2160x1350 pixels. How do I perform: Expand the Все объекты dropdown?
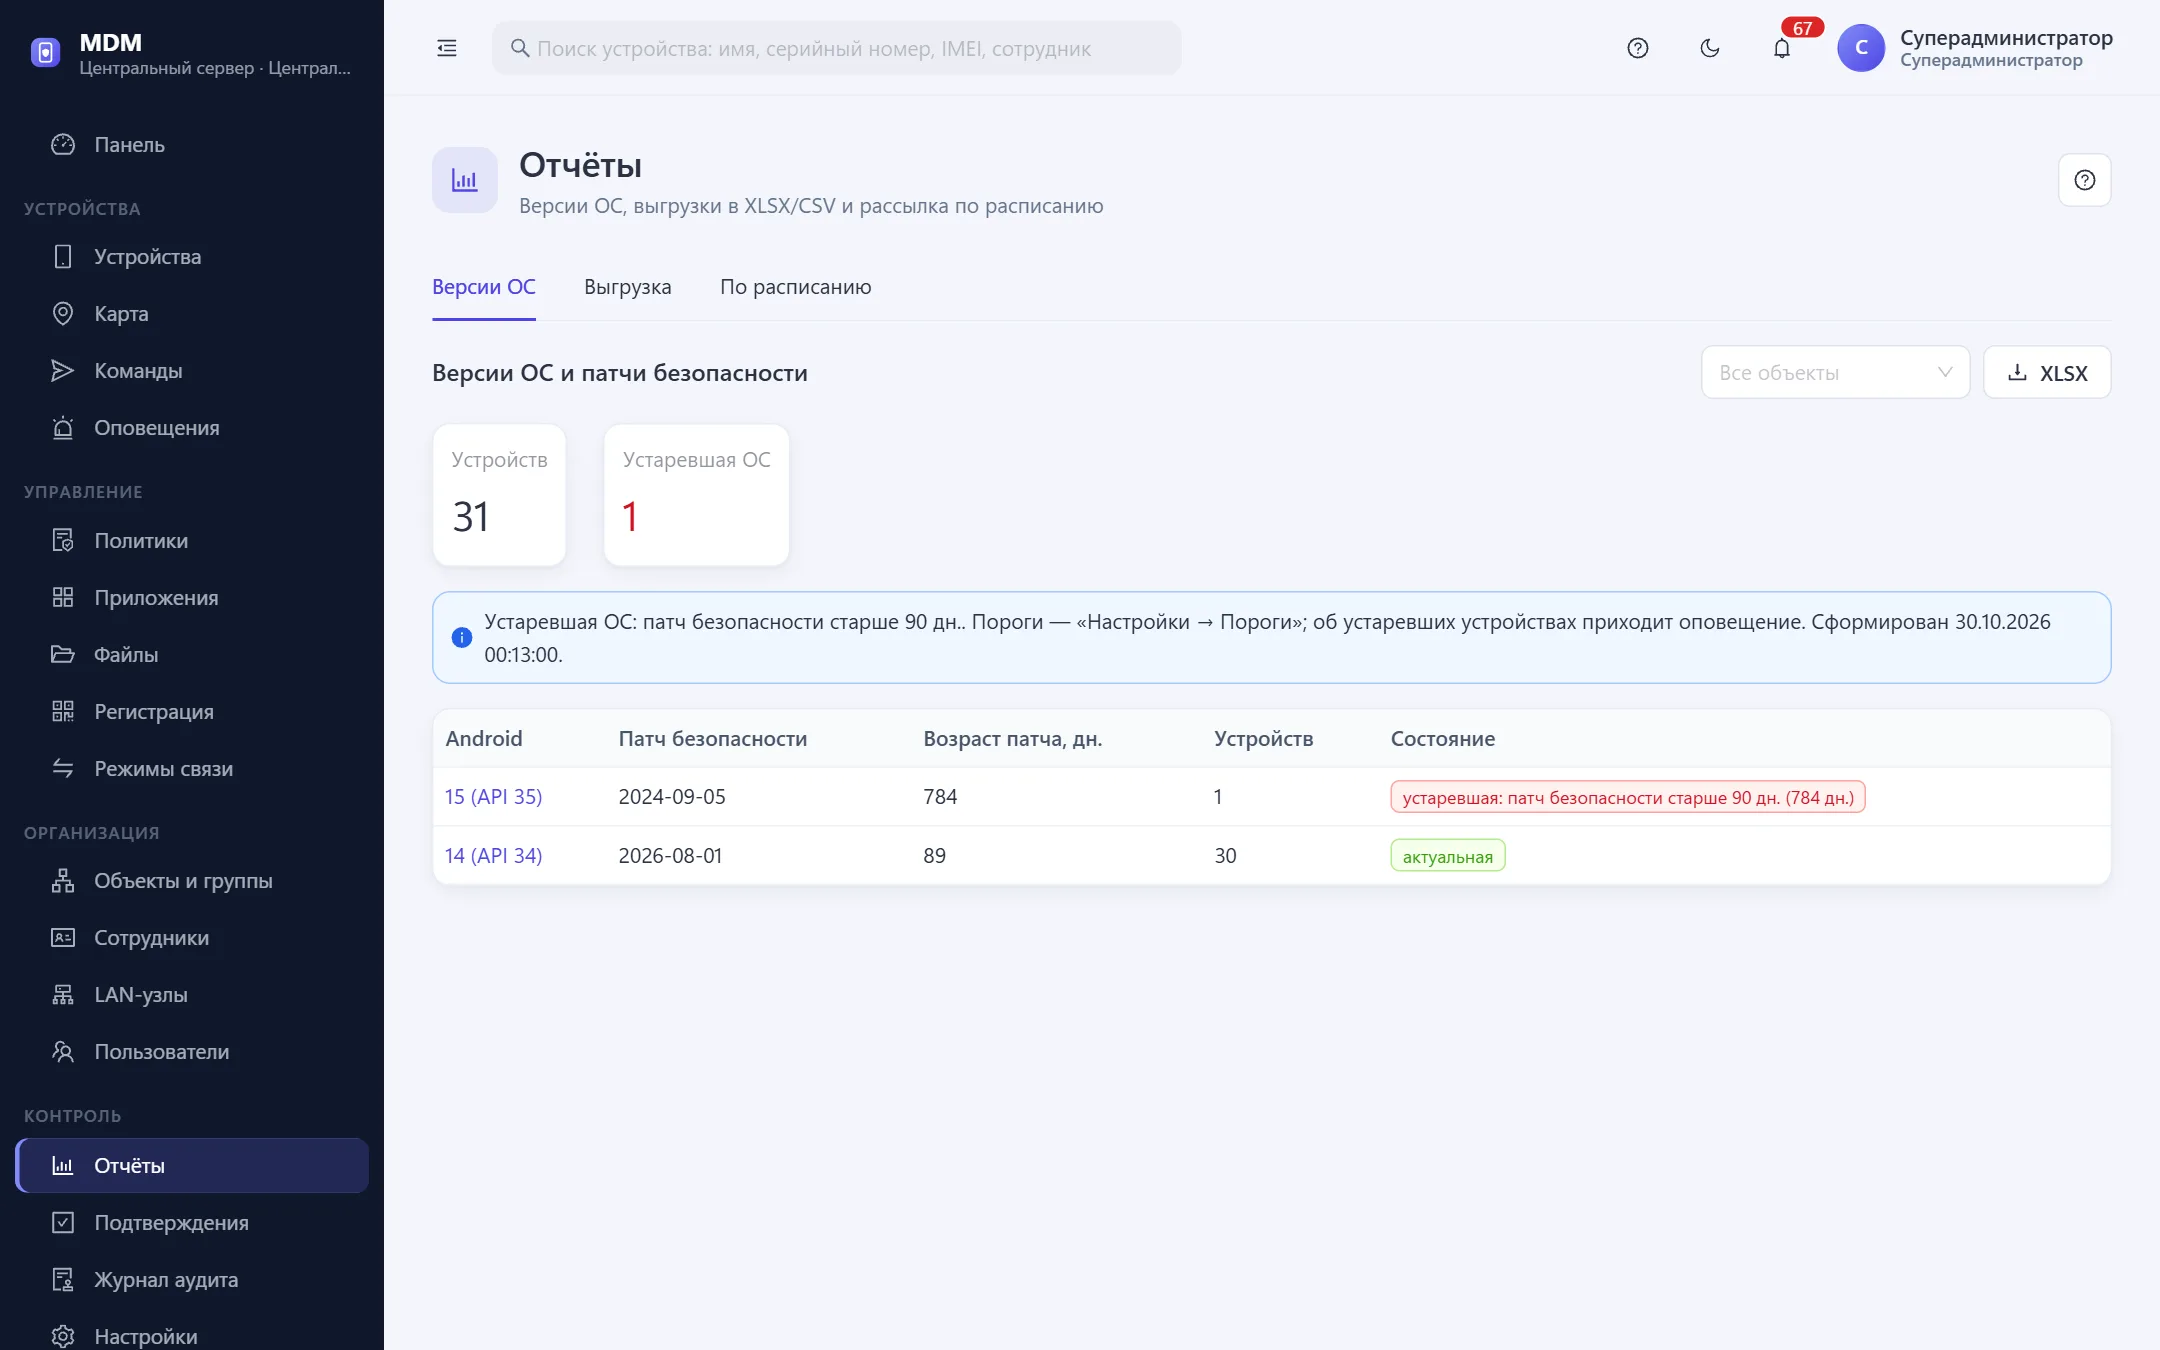pos(1835,373)
